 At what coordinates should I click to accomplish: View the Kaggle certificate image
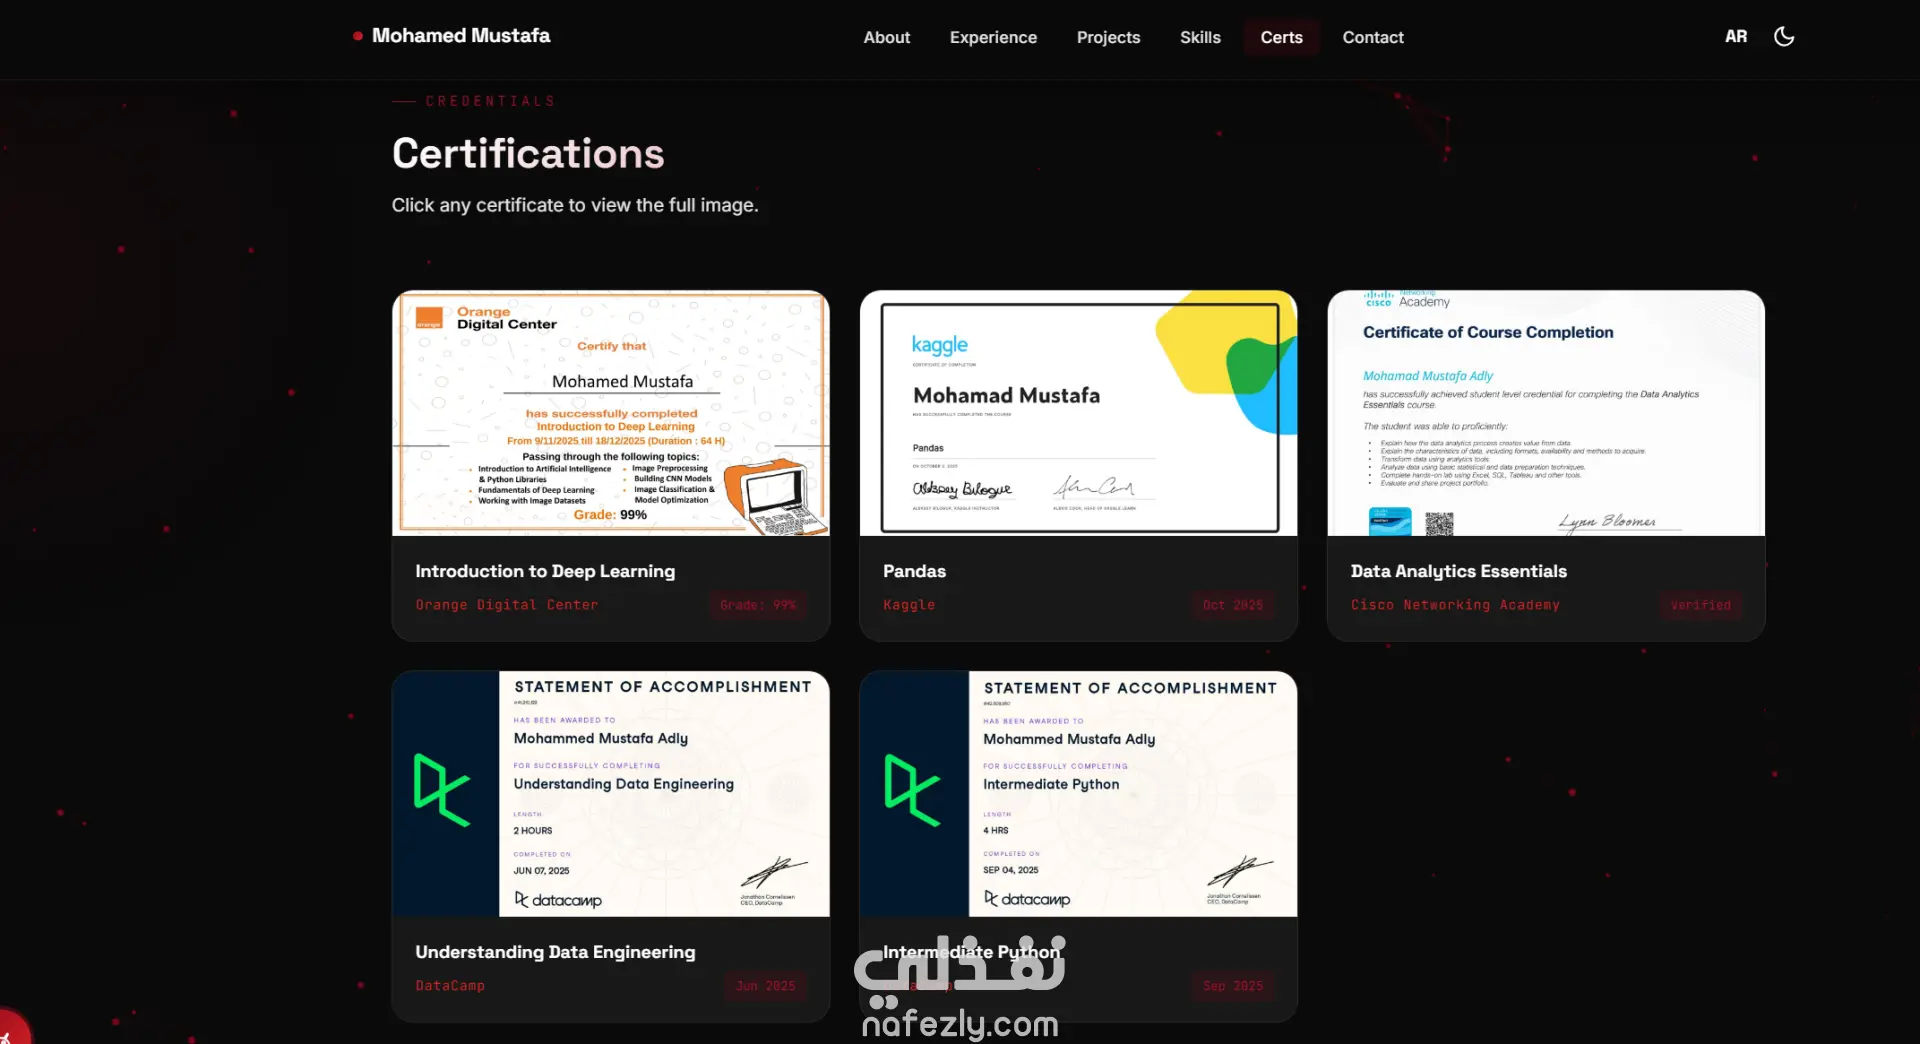coord(1079,413)
